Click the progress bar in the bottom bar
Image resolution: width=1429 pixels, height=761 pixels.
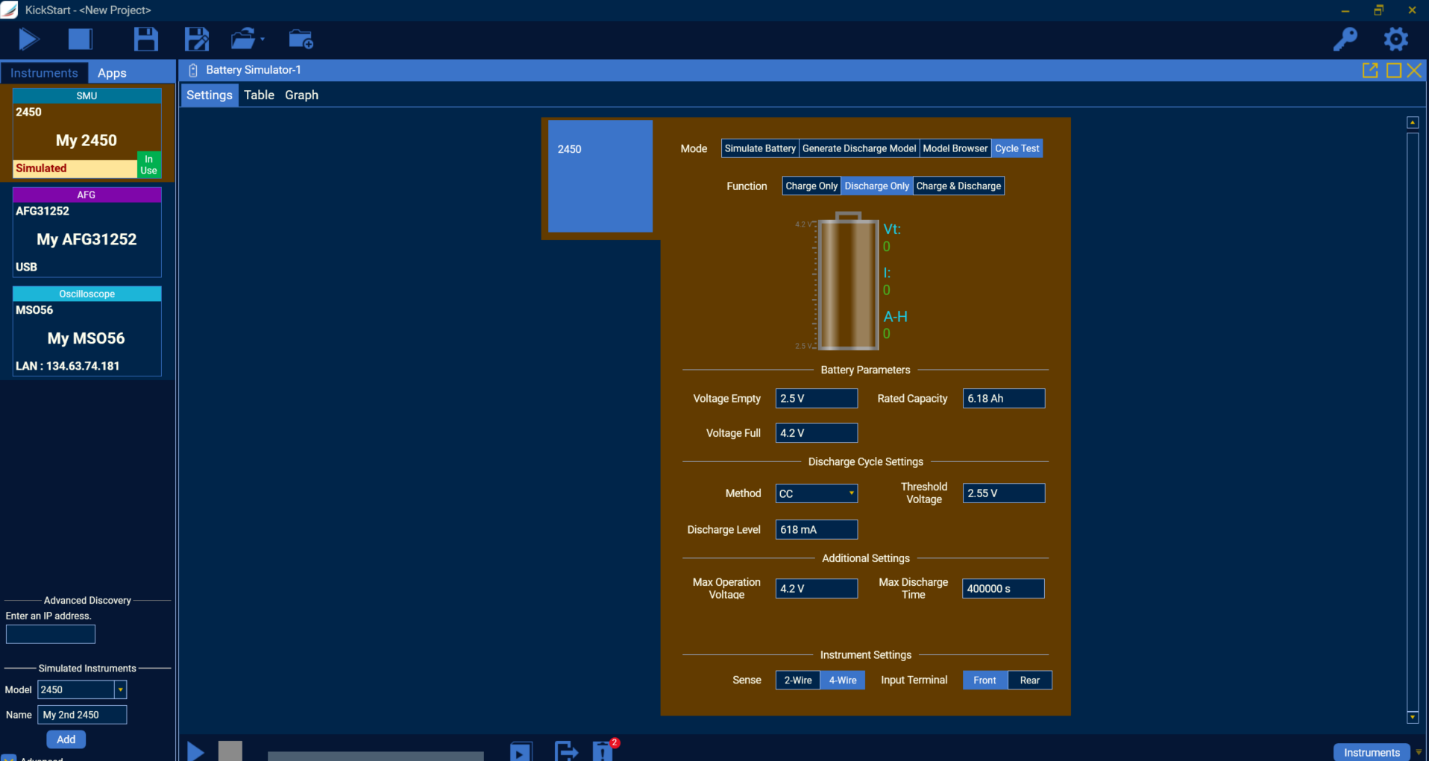click(376, 756)
